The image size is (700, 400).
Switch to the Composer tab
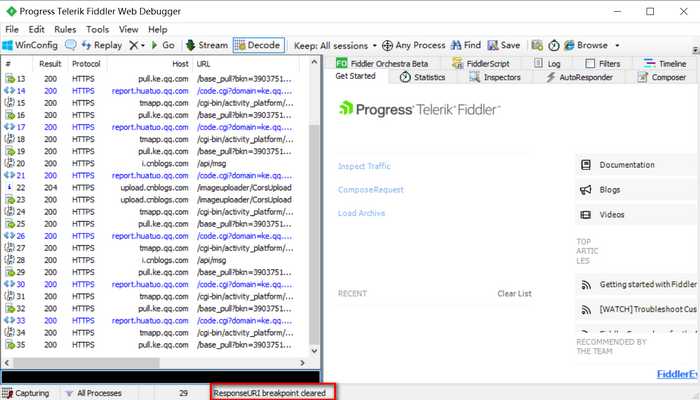coord(662,77)
